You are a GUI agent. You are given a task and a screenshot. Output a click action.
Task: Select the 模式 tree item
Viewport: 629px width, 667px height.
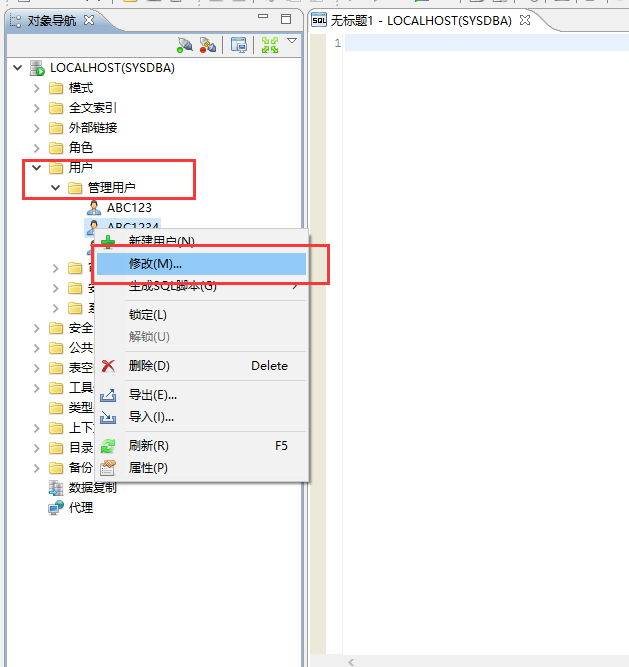81,88
